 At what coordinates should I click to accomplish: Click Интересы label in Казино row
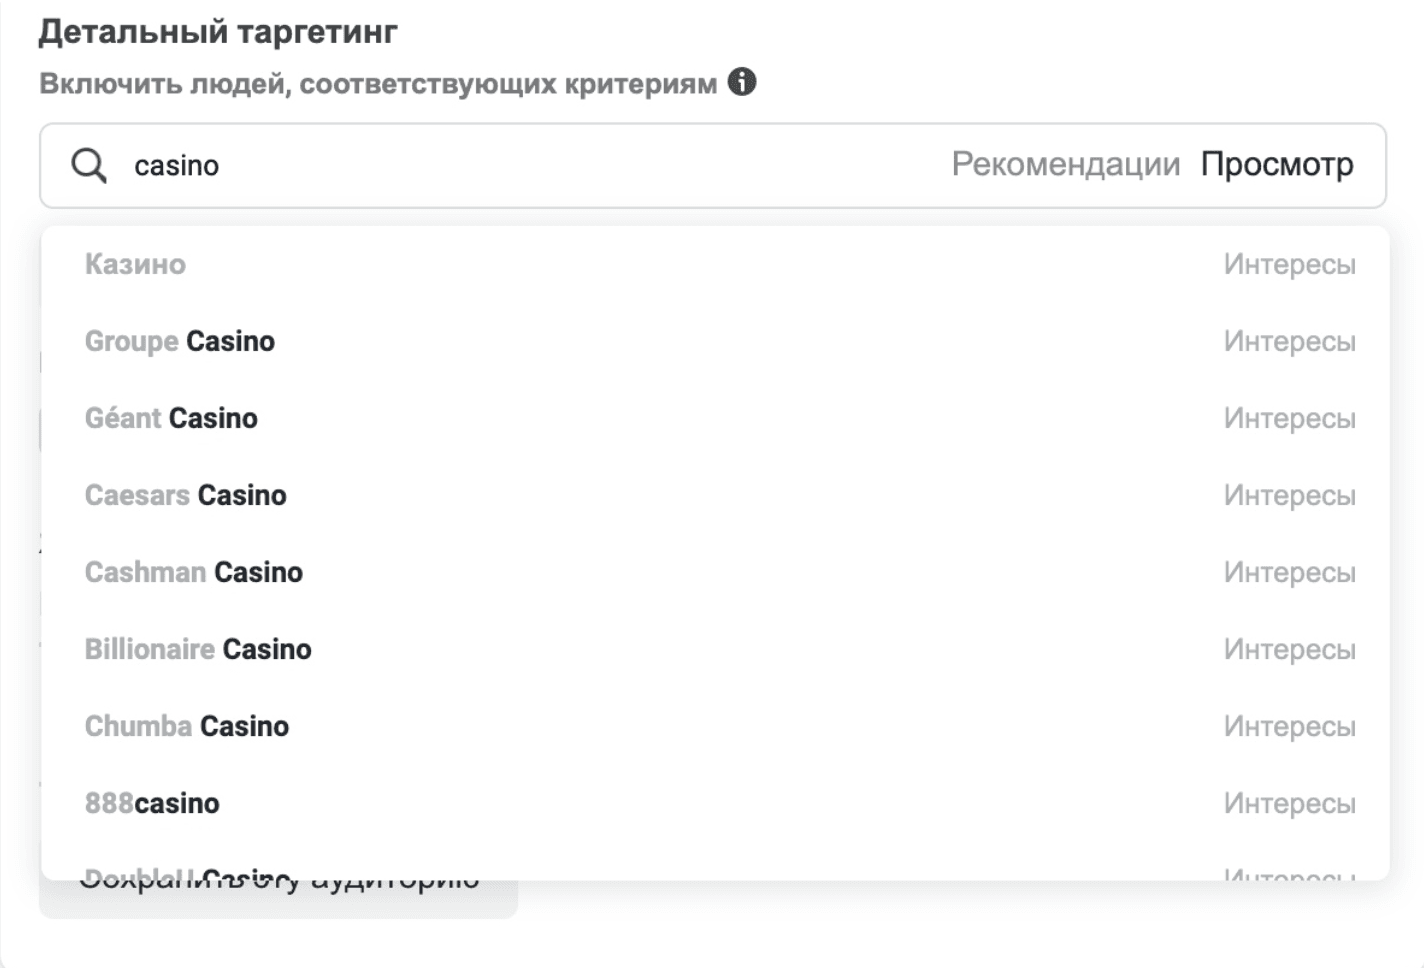[1289, 264]
